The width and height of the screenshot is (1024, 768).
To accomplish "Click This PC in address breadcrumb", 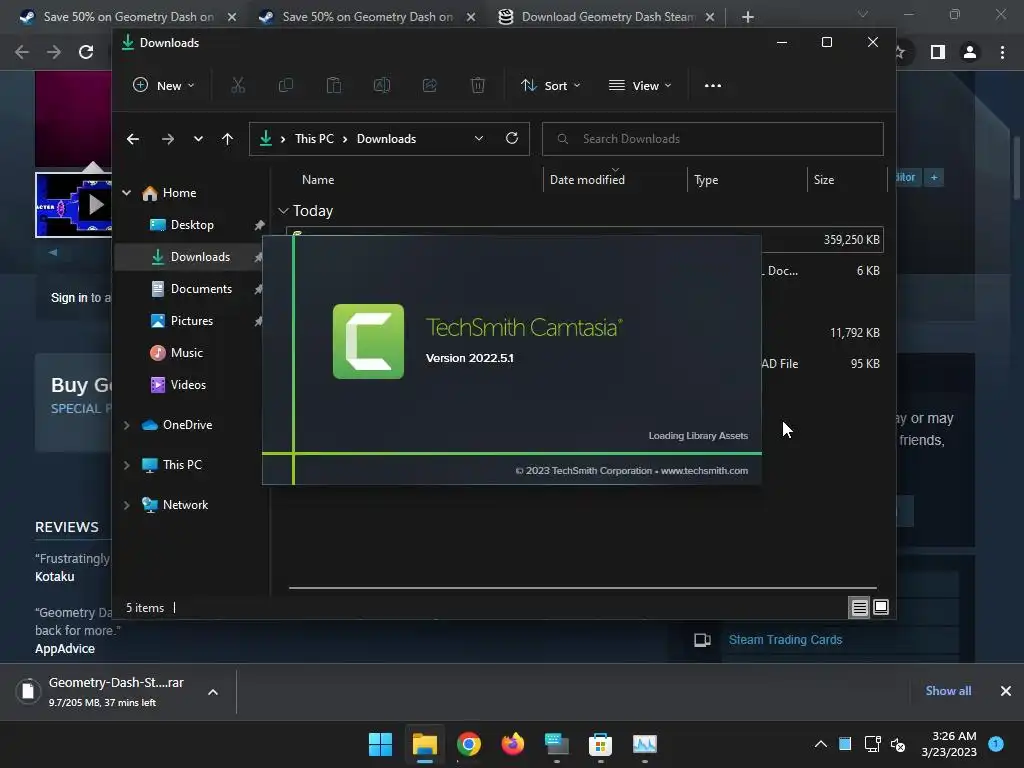I will (314, 139).
